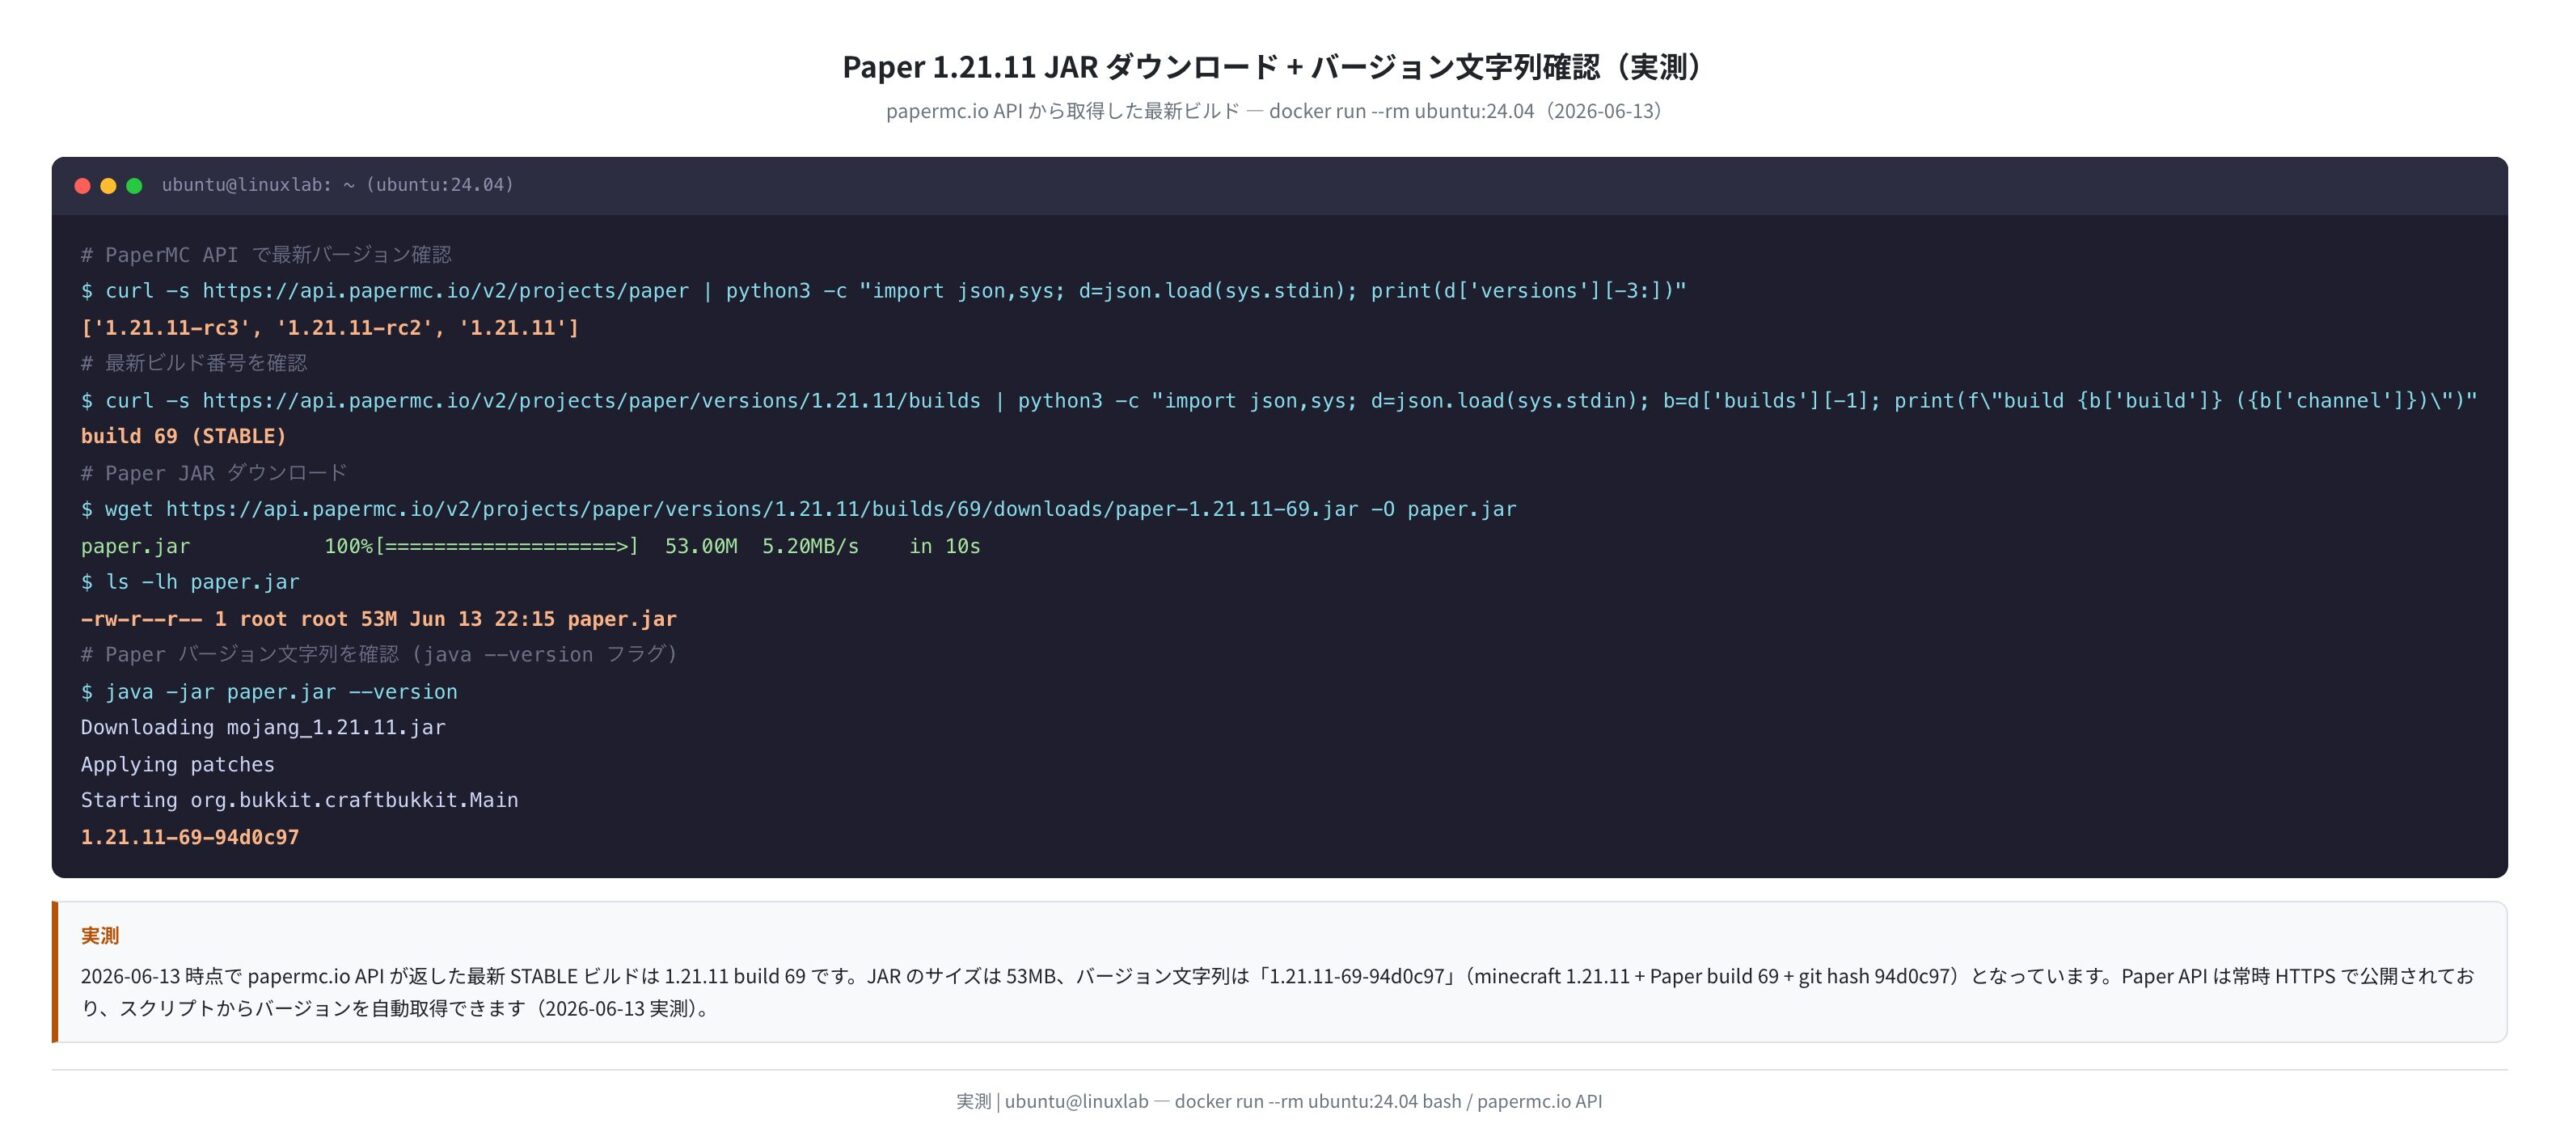Screen dimensions: 2560x1145
Task: Click line 'Applying patches'
Action: (177, 765)
